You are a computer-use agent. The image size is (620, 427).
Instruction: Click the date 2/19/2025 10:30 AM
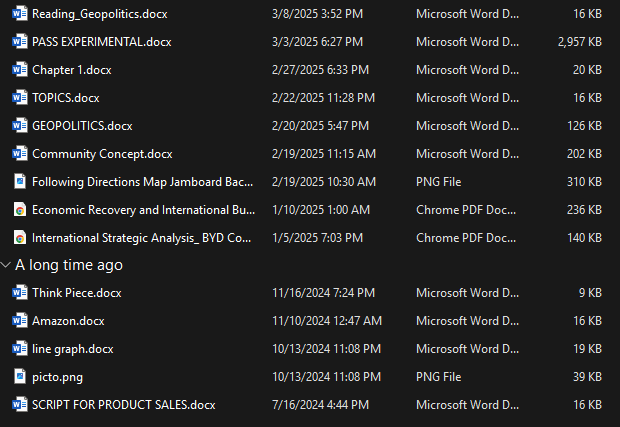[x=324, y=182]
